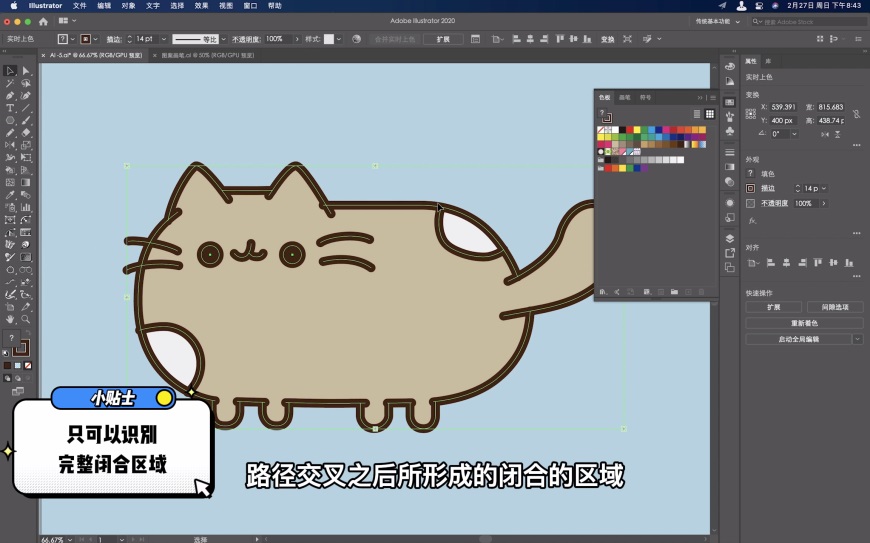870x543 pixels.
Task: Click the Home icon in title bar
Action: point(43,22)
